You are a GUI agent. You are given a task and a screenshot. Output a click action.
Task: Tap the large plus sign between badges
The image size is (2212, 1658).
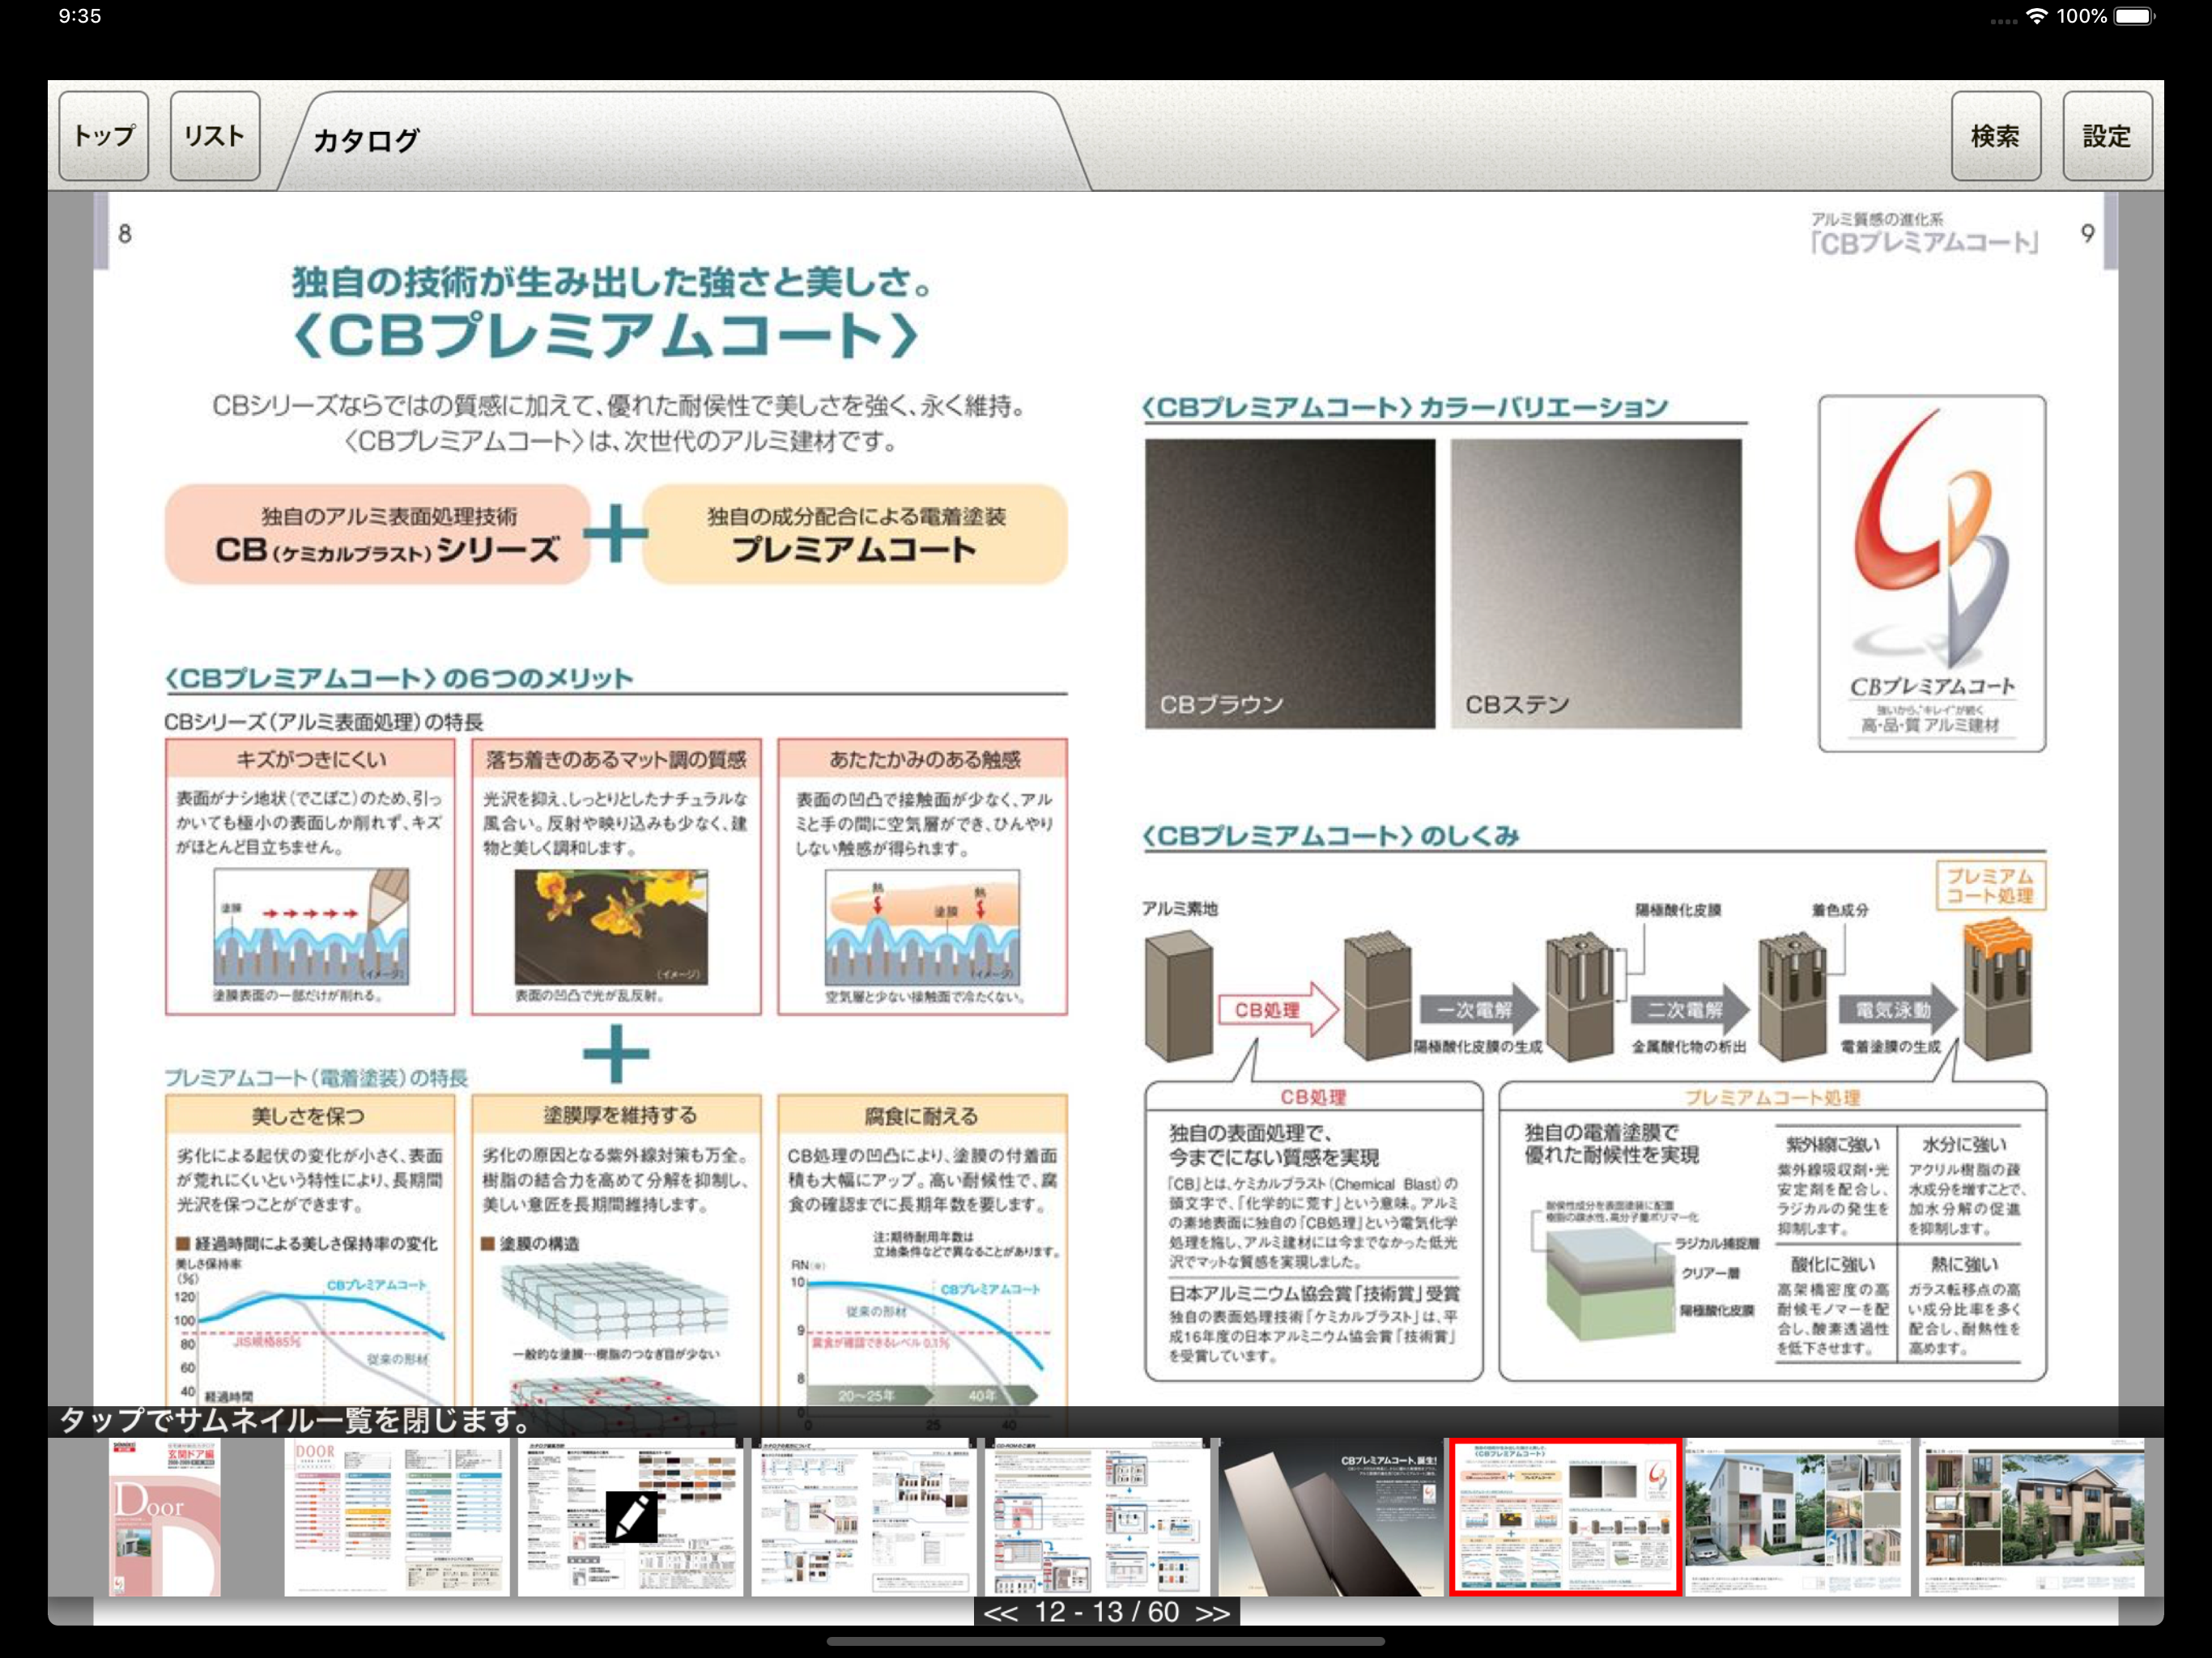pos(616,533)
